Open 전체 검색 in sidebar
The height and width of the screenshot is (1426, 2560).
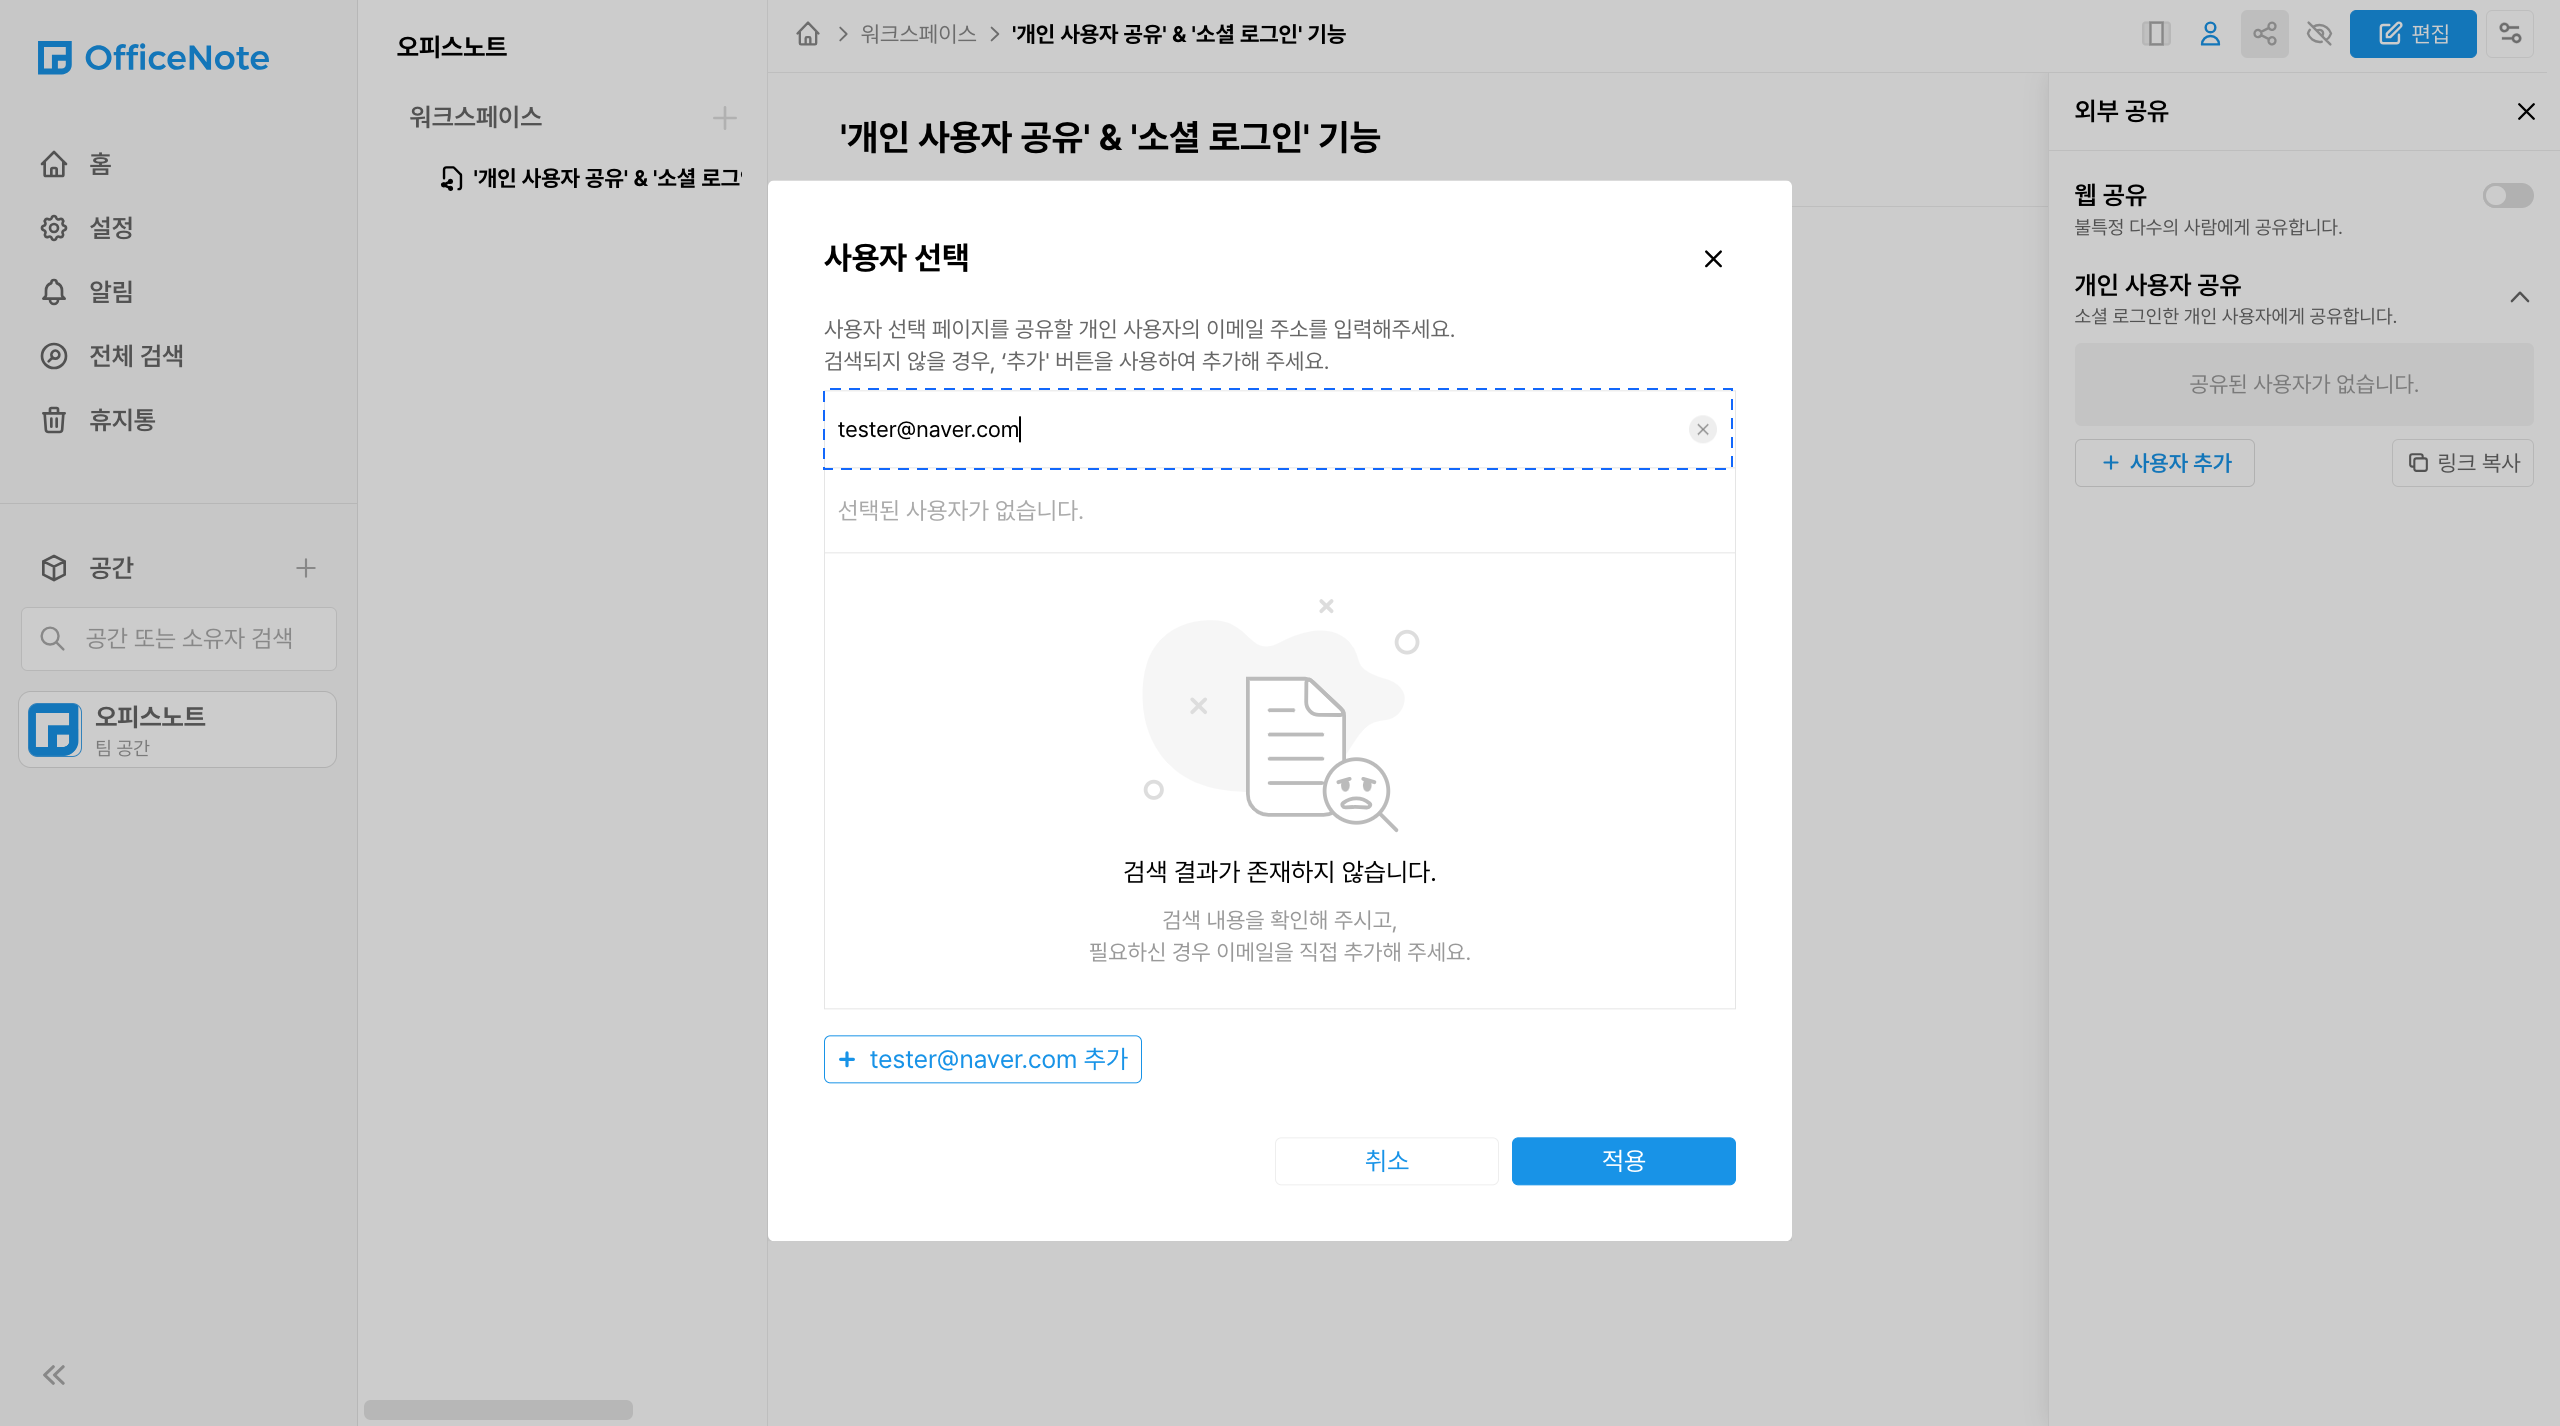(x=136, y=356)
